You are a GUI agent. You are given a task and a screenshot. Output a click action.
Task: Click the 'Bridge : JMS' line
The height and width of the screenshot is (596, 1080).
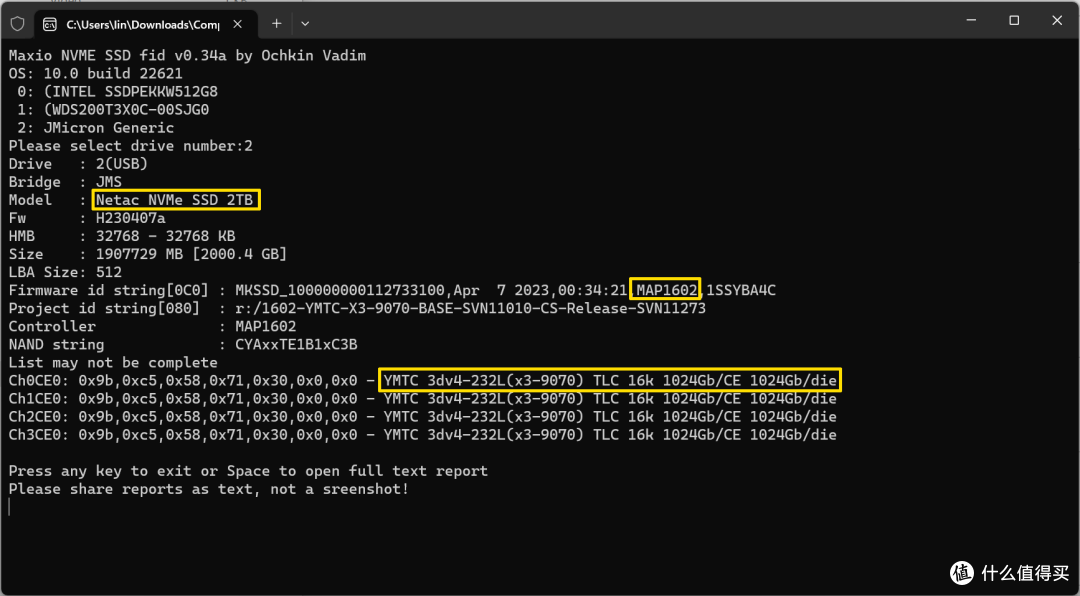coord(65,182)
